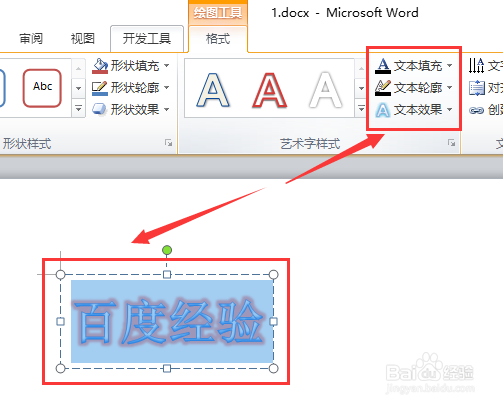Open the 艺术字样式 dialog launcher
Viewport: 503px width, 406px height.
pyautogui.click(x=452, y=143)
